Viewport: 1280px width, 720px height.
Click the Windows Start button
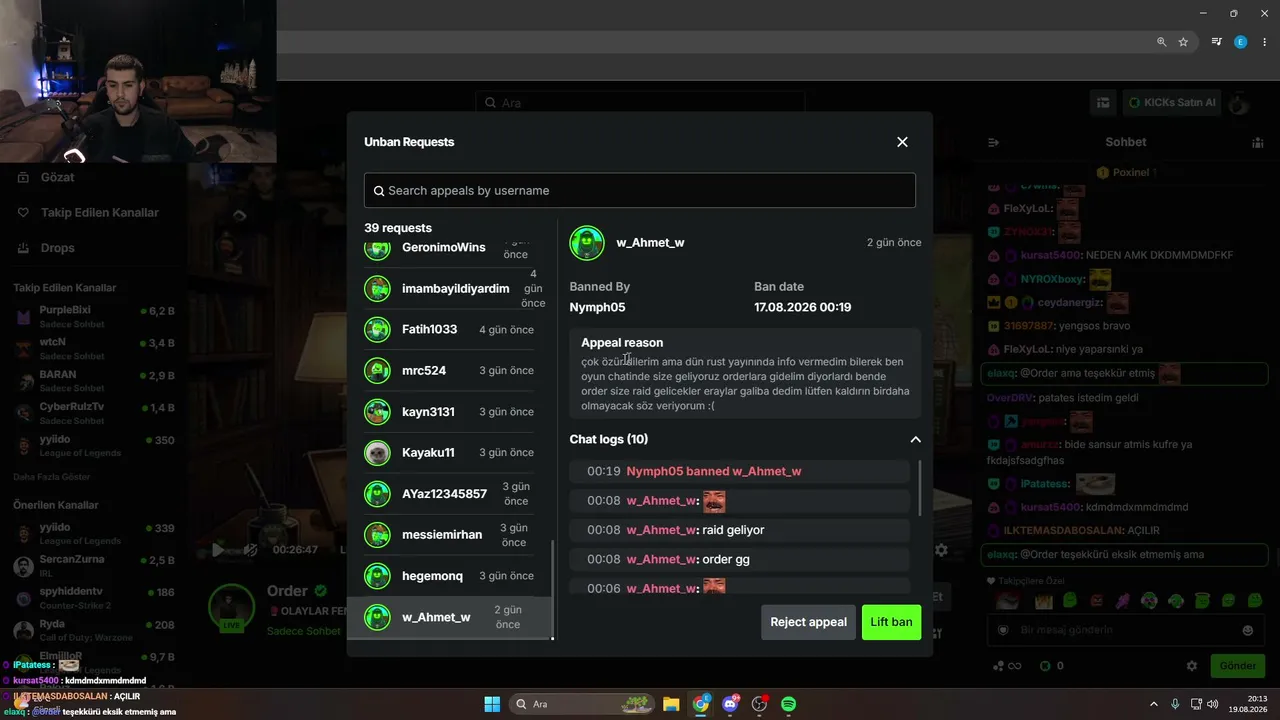492,704
